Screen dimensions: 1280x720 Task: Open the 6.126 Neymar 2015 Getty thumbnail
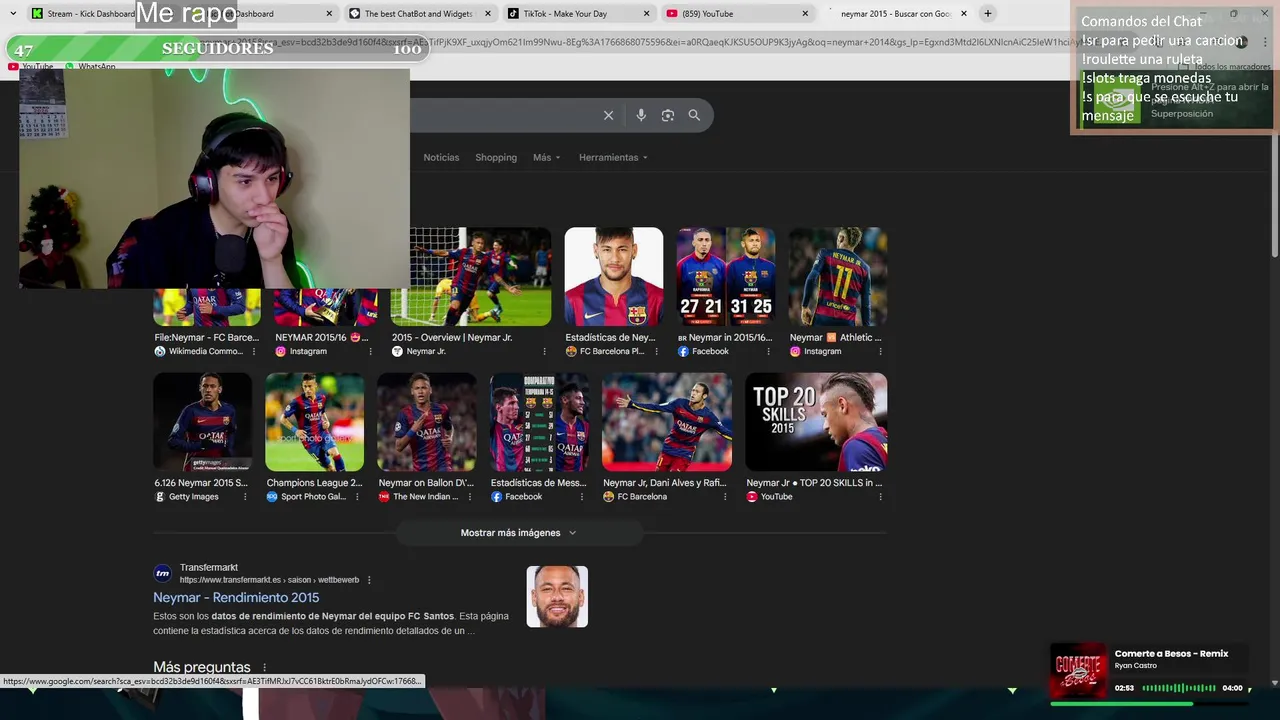(x=202, y=422)
